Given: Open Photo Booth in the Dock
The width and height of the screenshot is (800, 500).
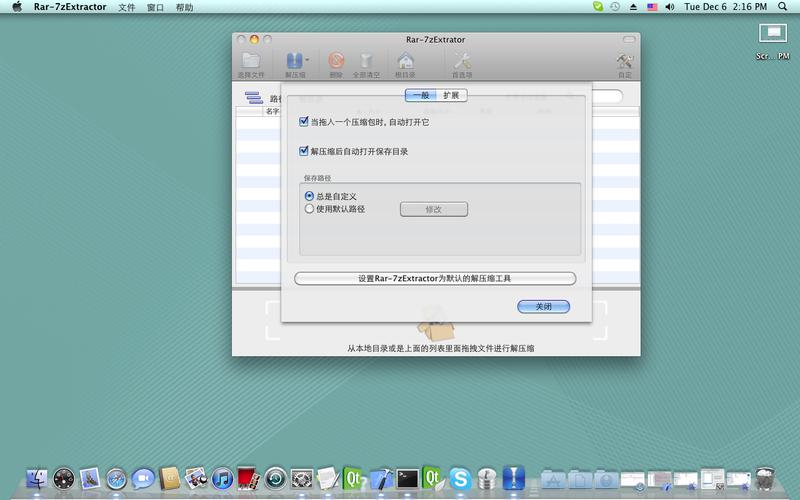Looking at the screenshot, I should (249, 479).
